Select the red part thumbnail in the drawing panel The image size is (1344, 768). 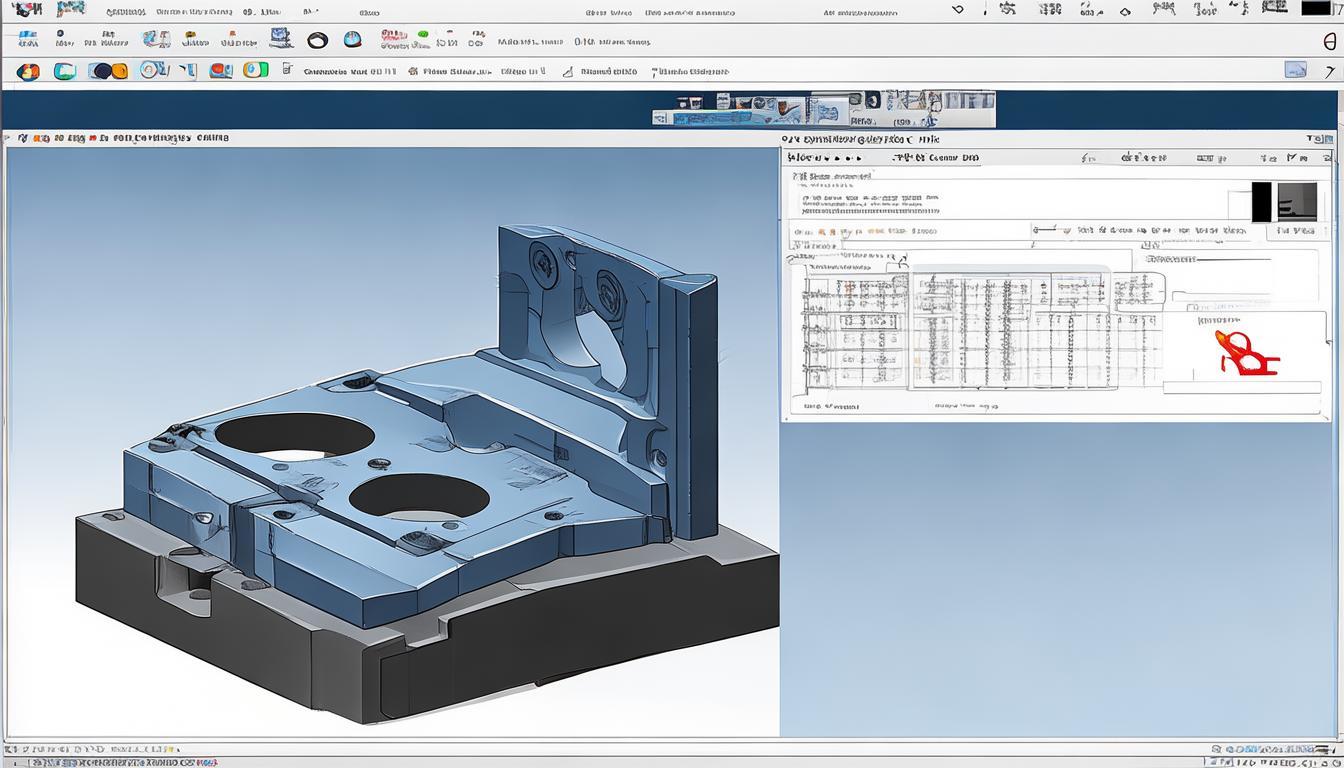coord(1247,354)
